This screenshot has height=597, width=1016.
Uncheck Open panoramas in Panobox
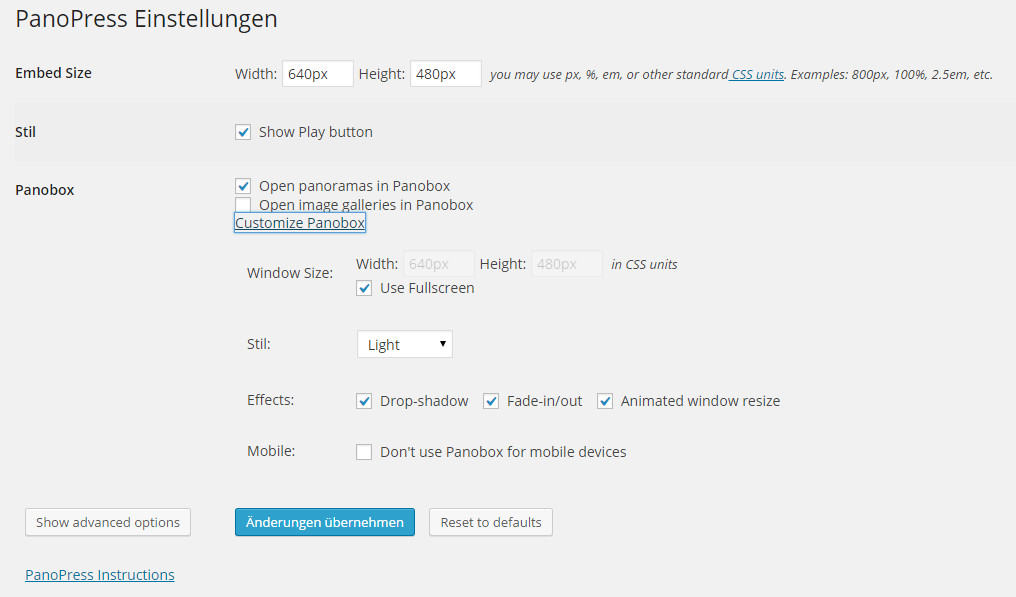tap(243, 186)
